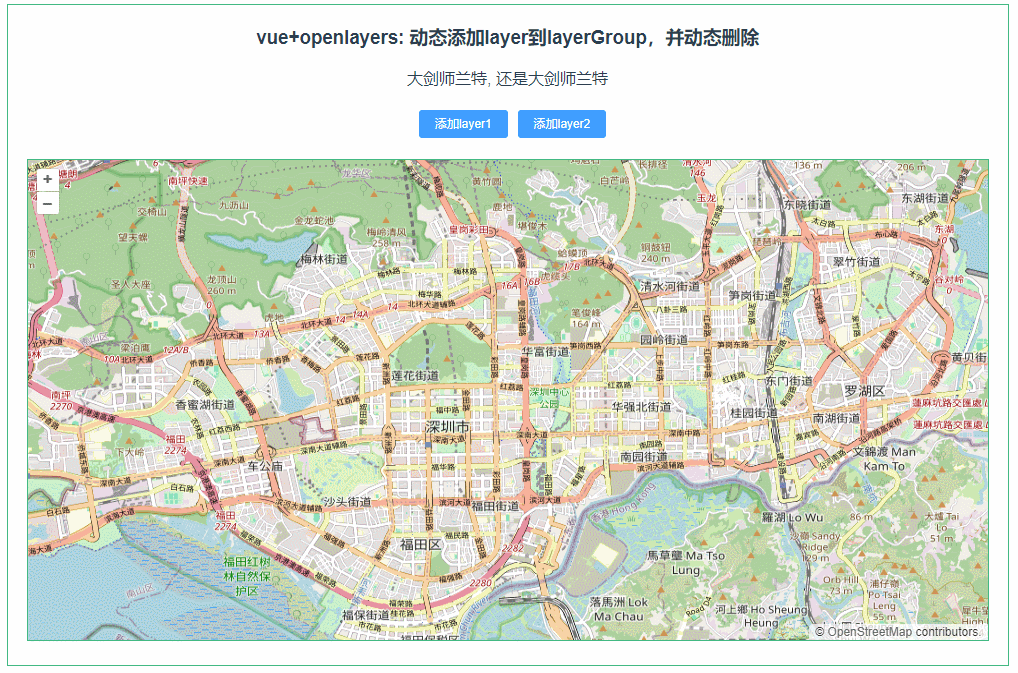Click the map zoom out minus button
The image size is (1018, 673).
47,203
